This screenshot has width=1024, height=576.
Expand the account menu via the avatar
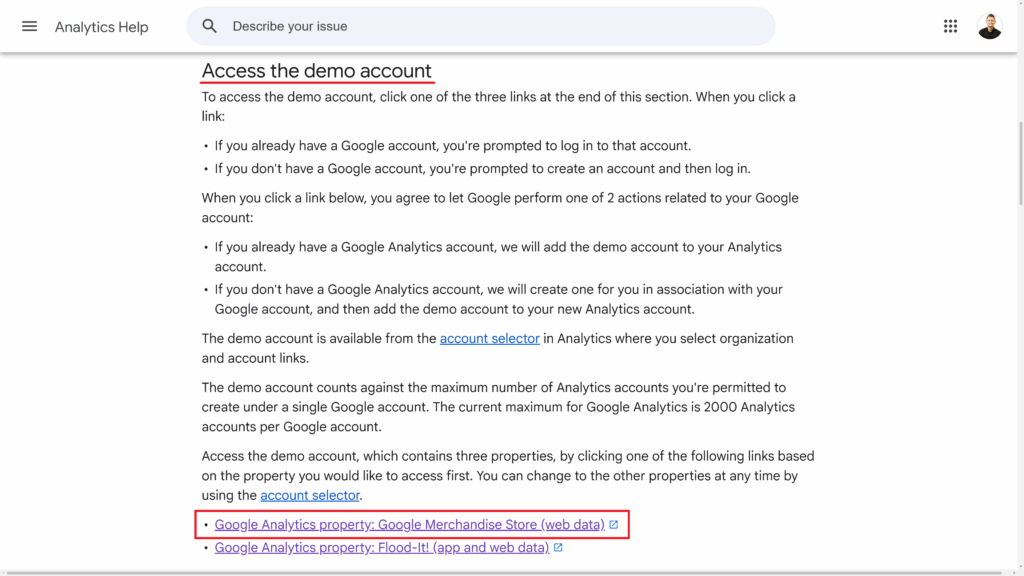(x=989, y=25)
